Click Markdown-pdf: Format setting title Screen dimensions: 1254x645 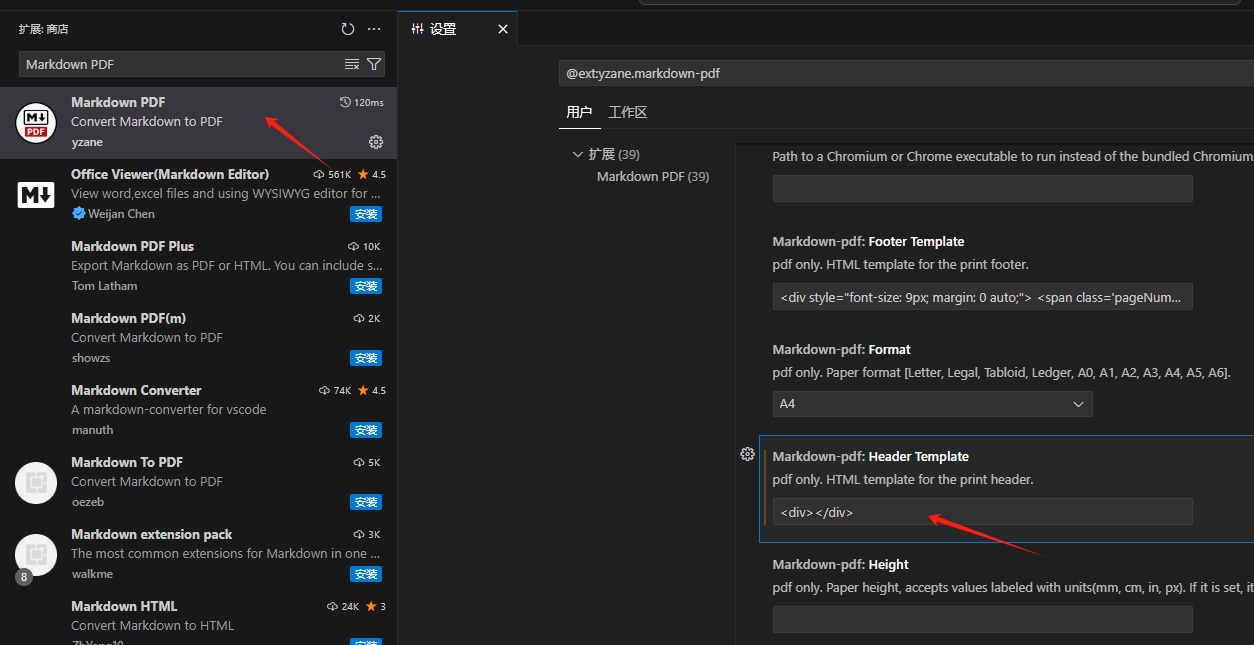841,349
